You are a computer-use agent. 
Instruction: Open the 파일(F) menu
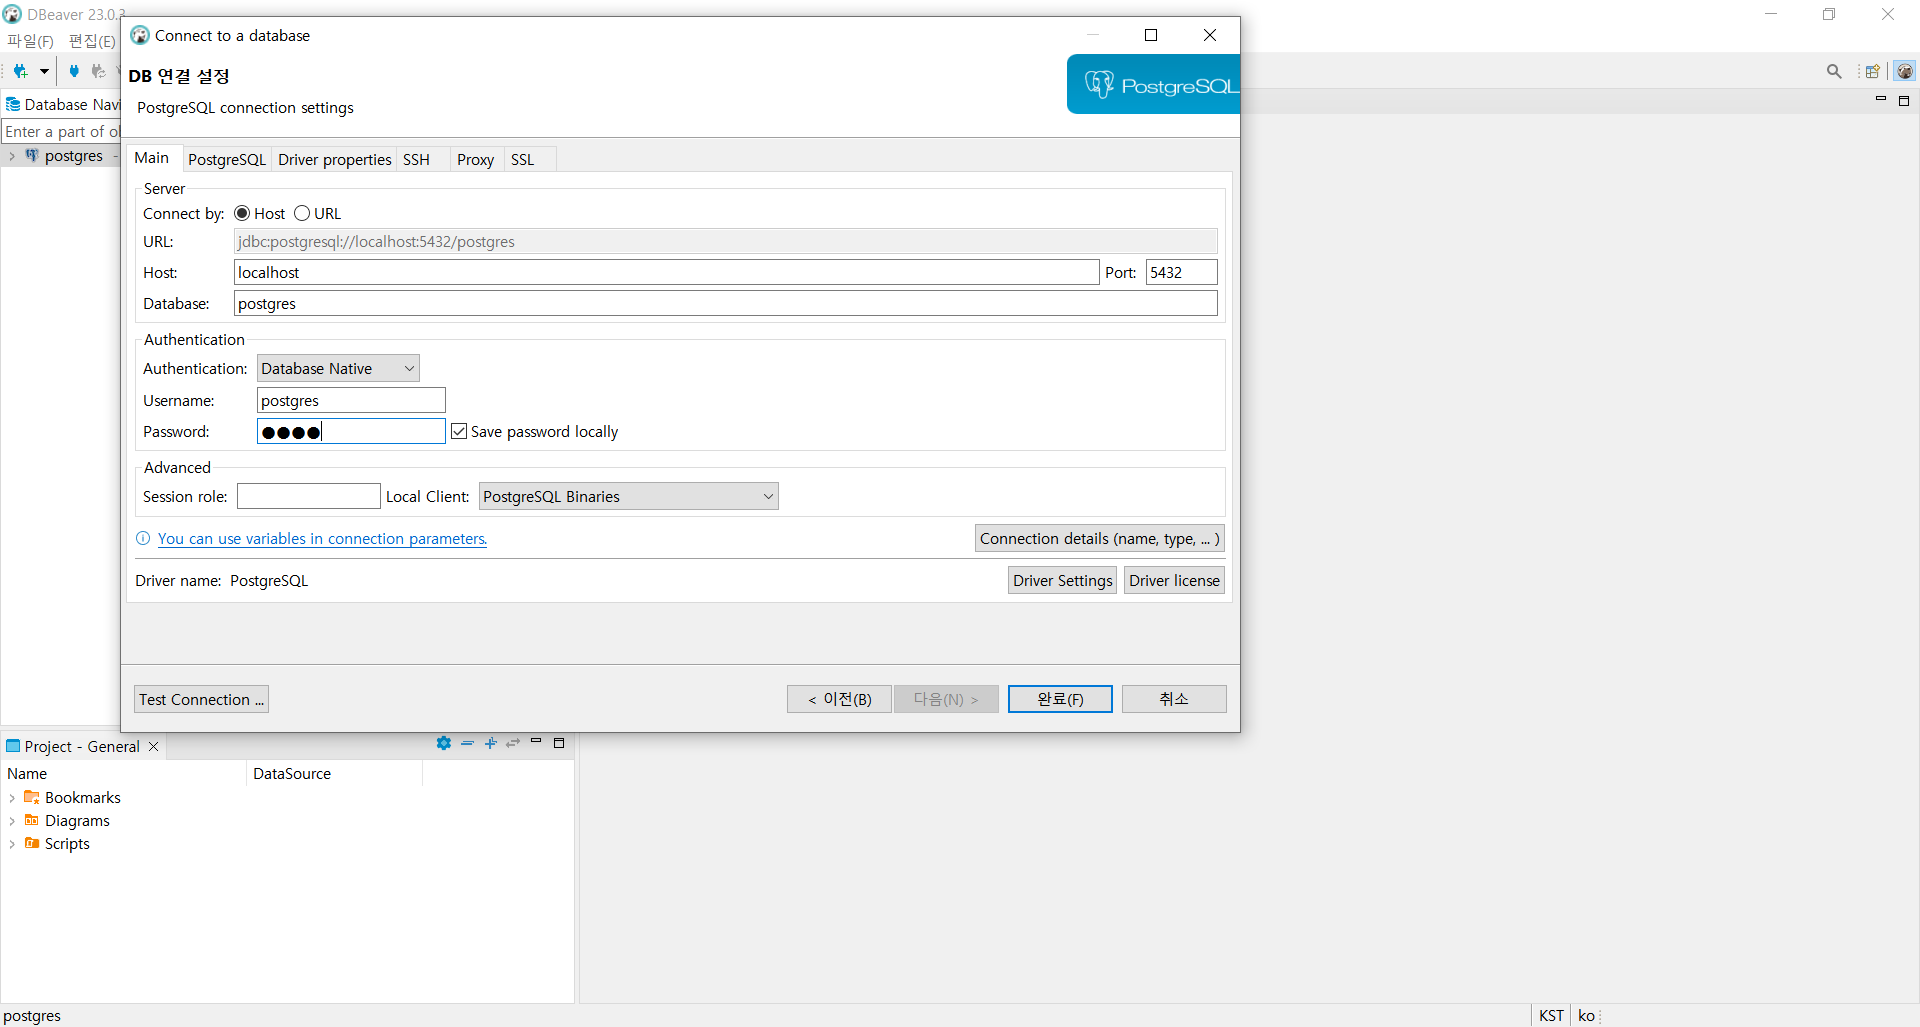[x=30, y=41]
